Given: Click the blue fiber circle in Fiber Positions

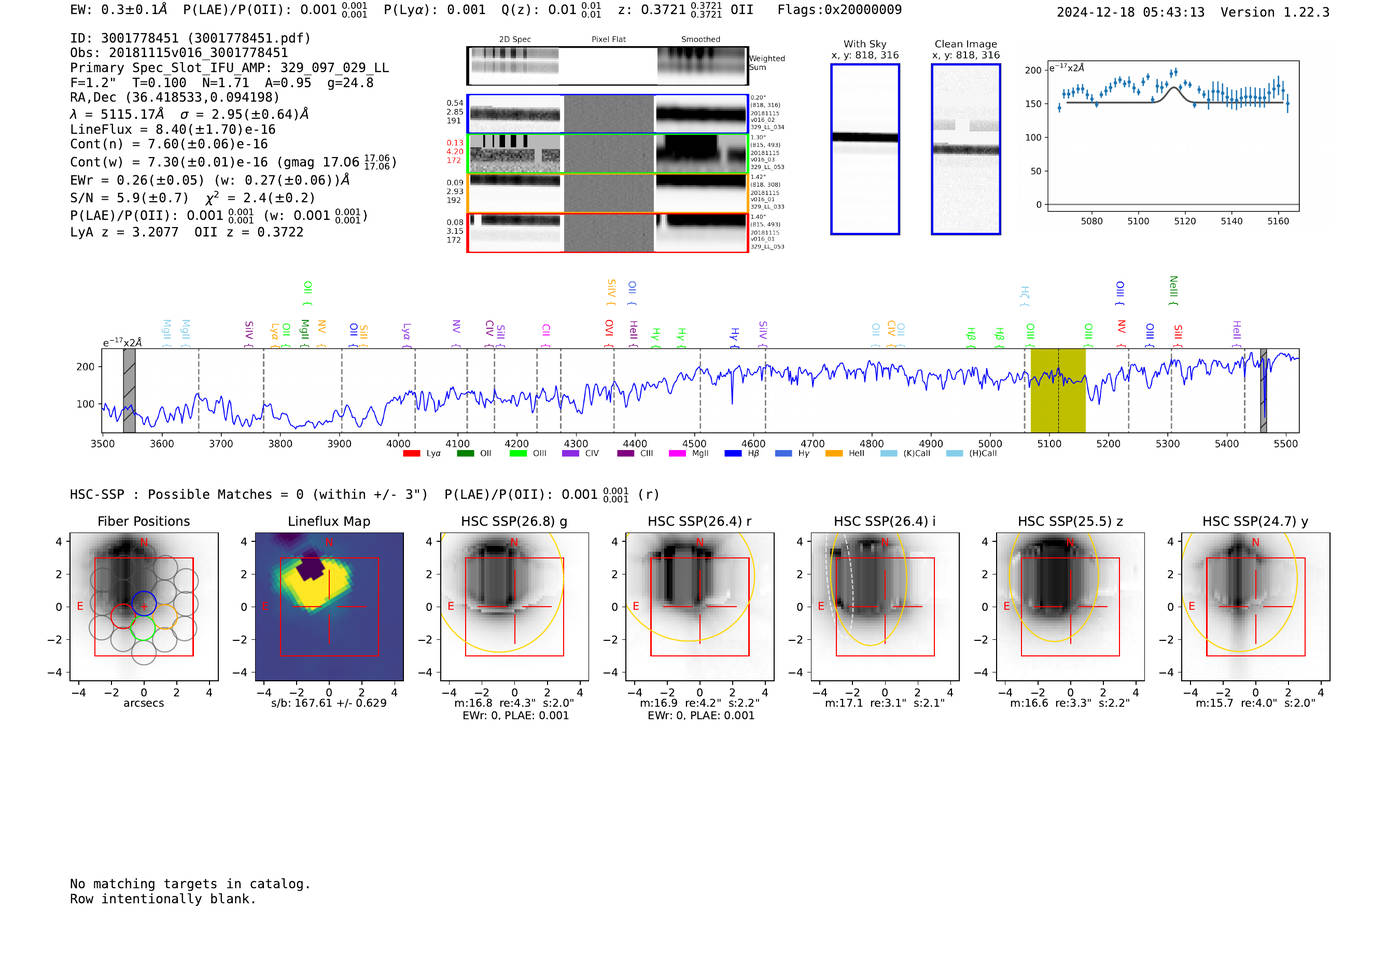Looking at the screenshot, I should (144, 603).
